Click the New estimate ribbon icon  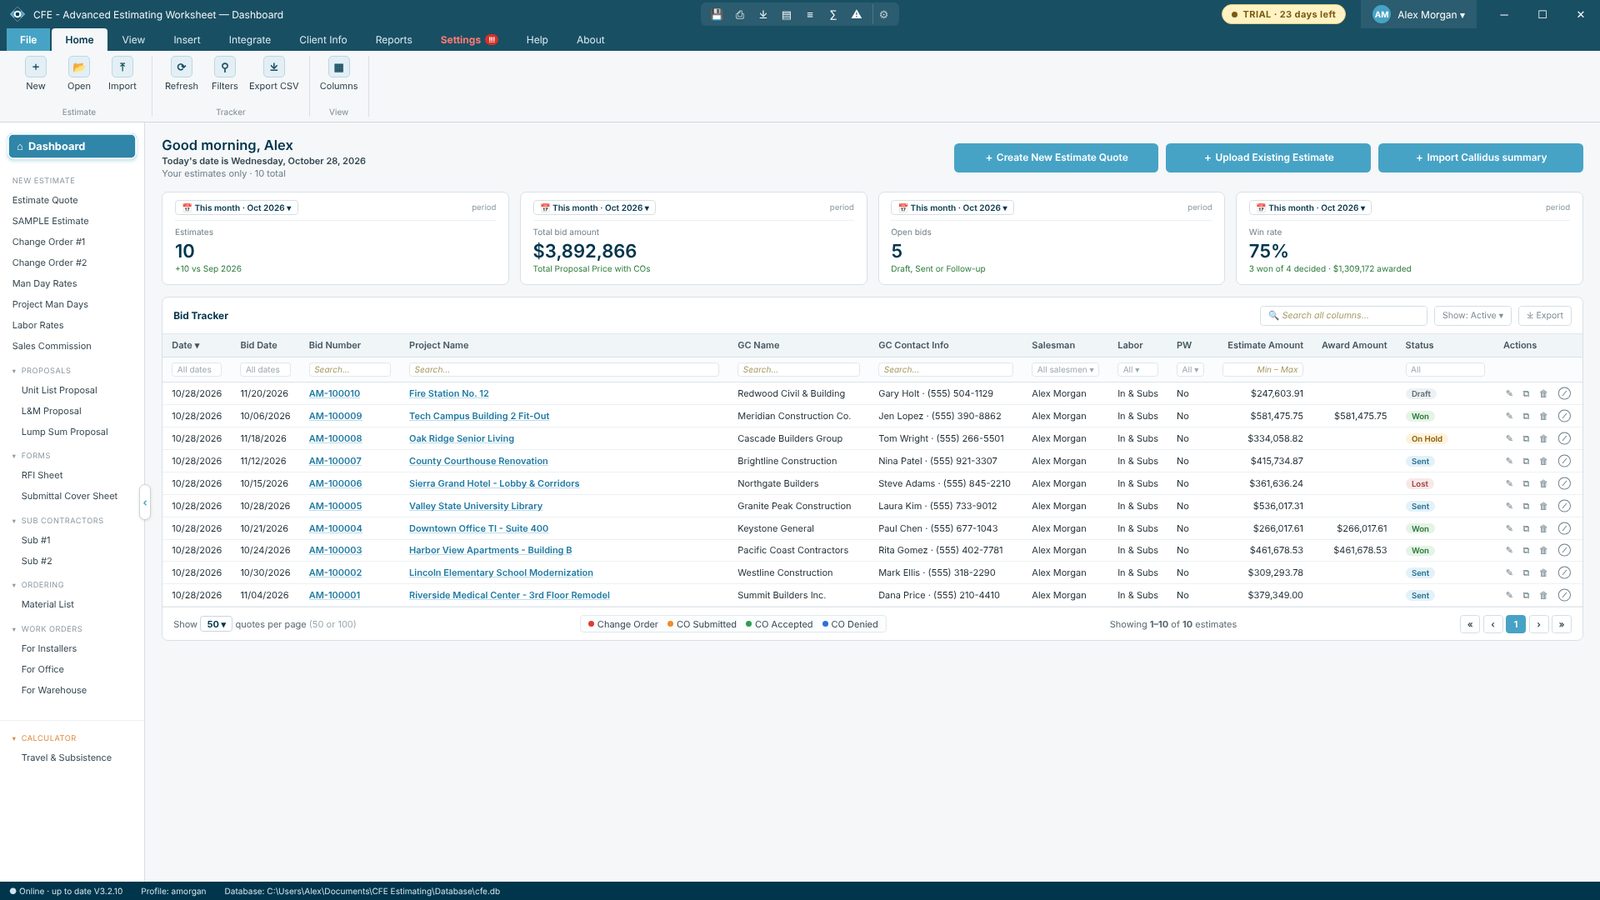(x=36, y=67)
